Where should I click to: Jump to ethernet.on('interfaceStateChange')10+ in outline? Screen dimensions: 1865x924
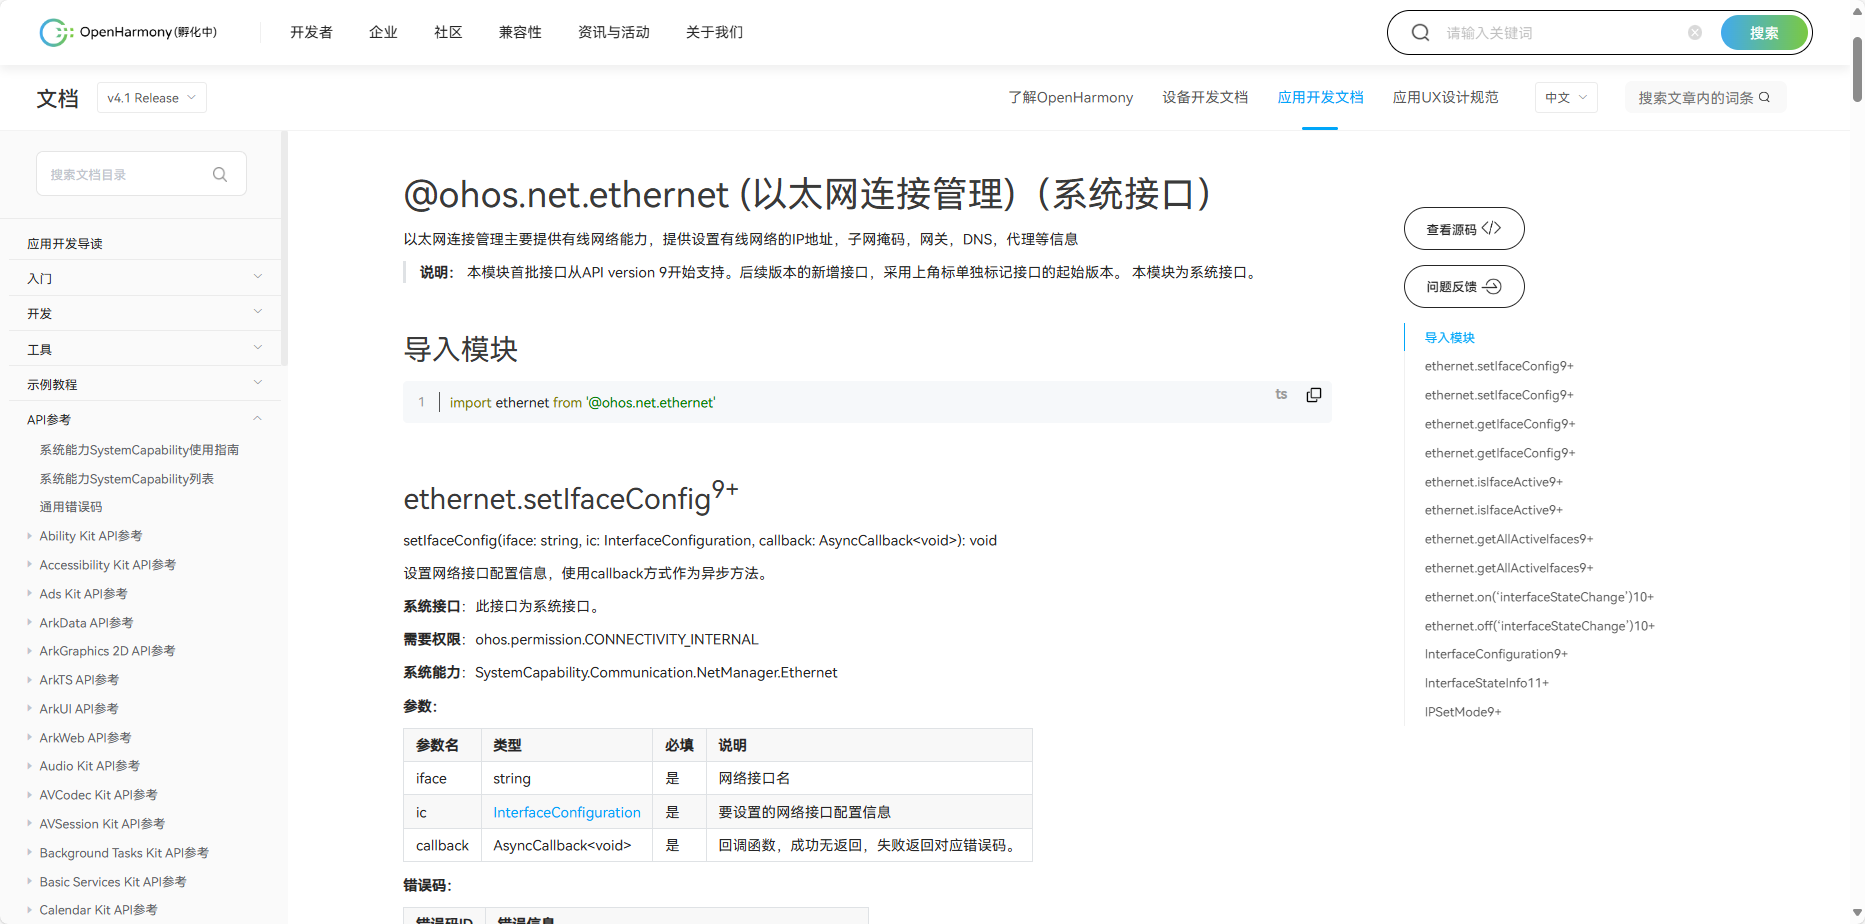[1539, 597]
